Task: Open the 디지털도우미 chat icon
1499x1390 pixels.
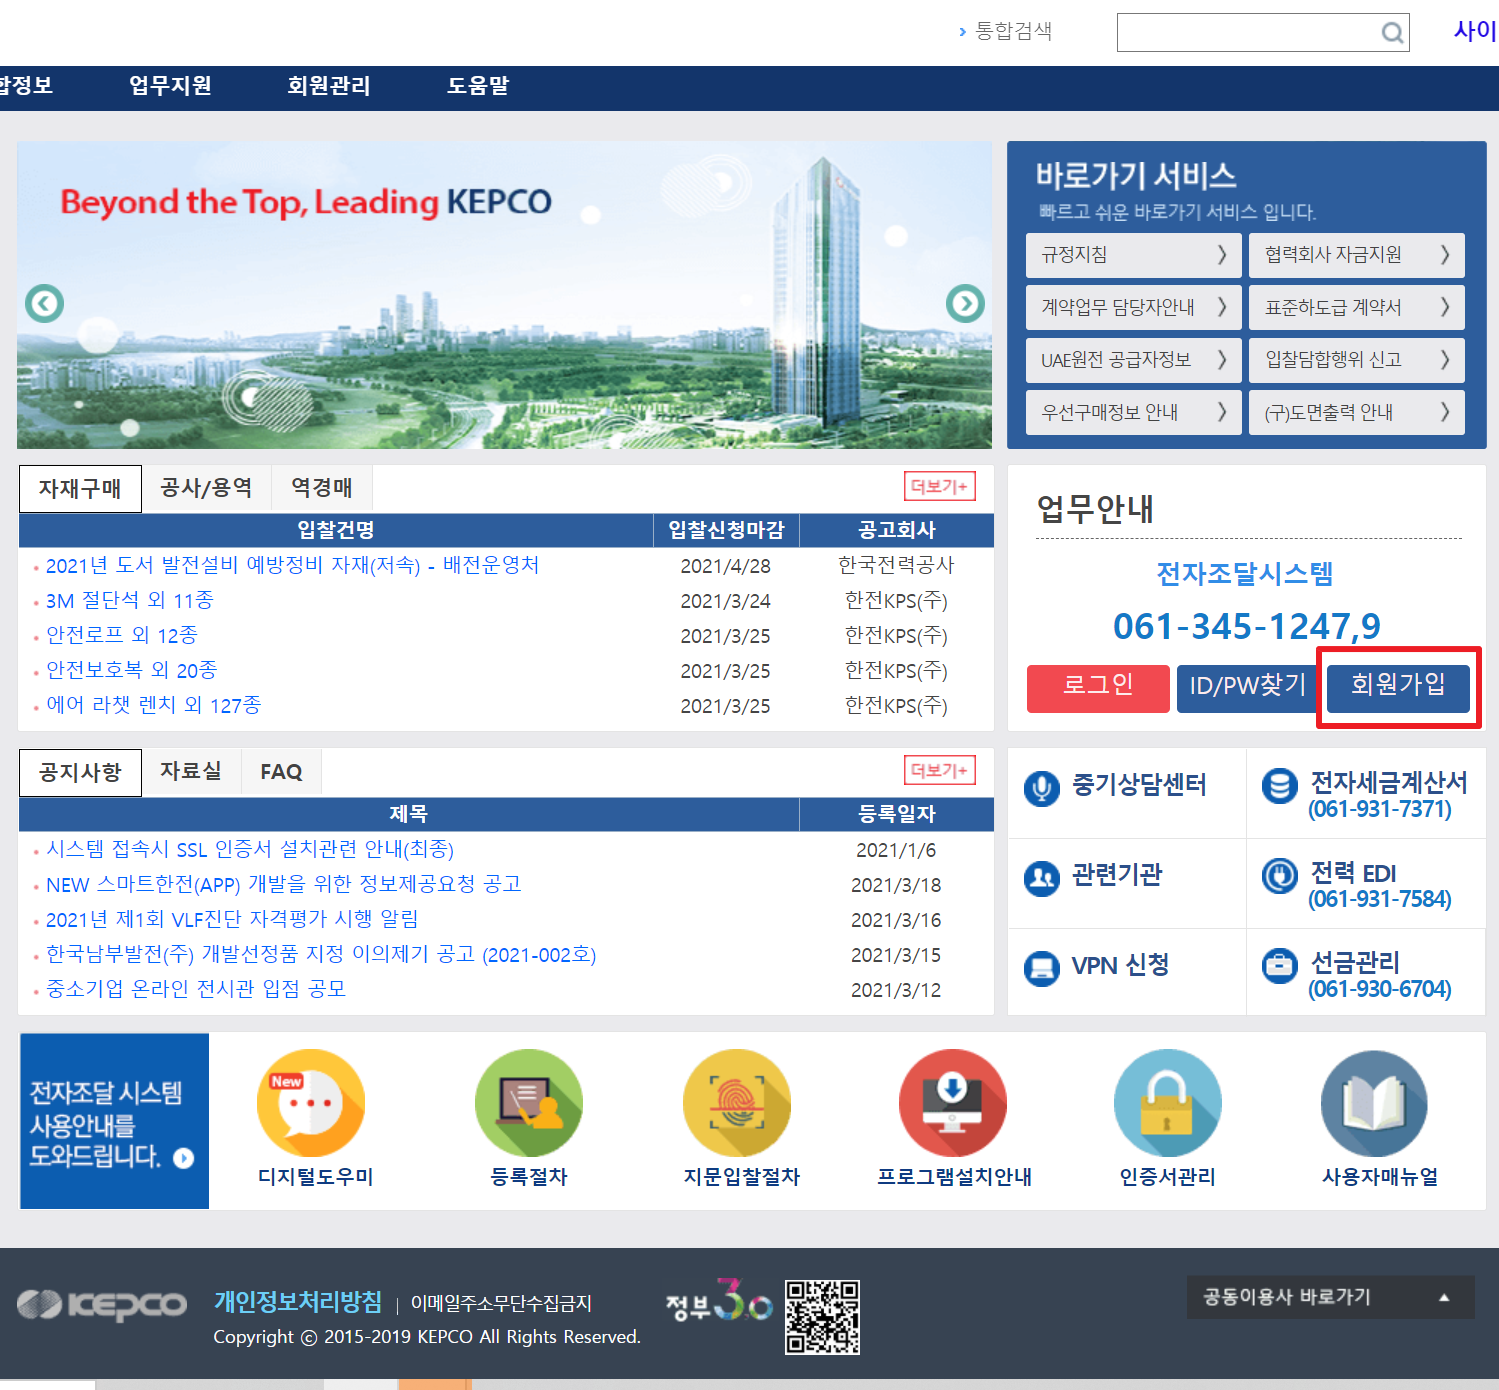Action: pyautogui.click(x=311, y=1103)
